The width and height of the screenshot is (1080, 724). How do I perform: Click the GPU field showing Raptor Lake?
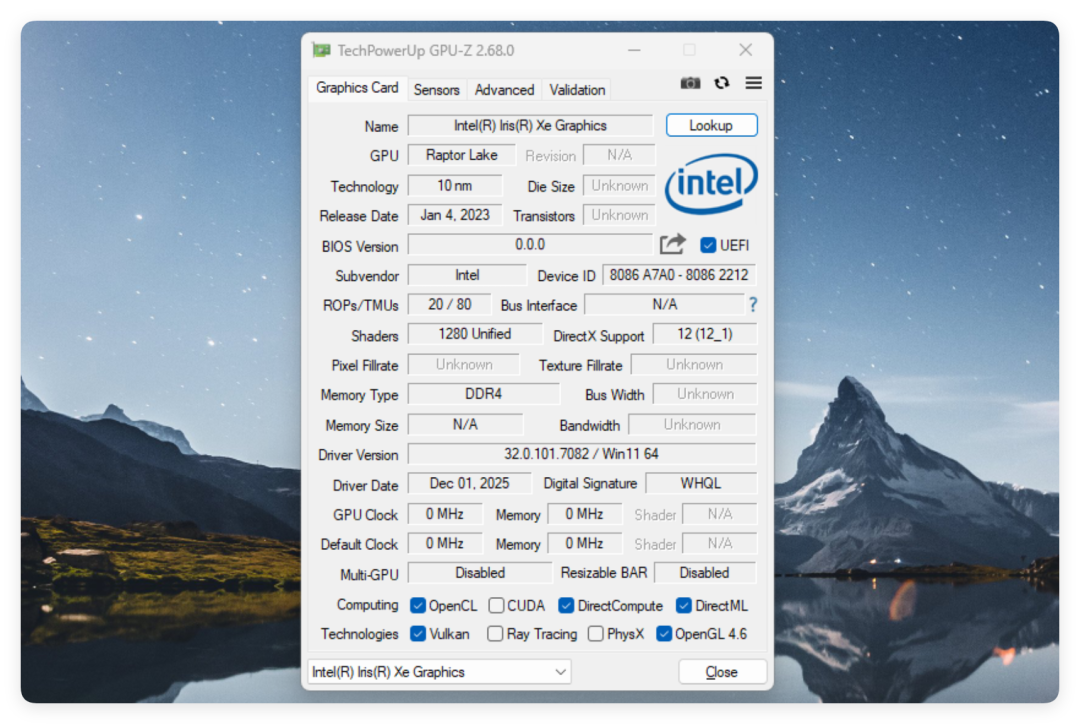click(x=461, y=155)
